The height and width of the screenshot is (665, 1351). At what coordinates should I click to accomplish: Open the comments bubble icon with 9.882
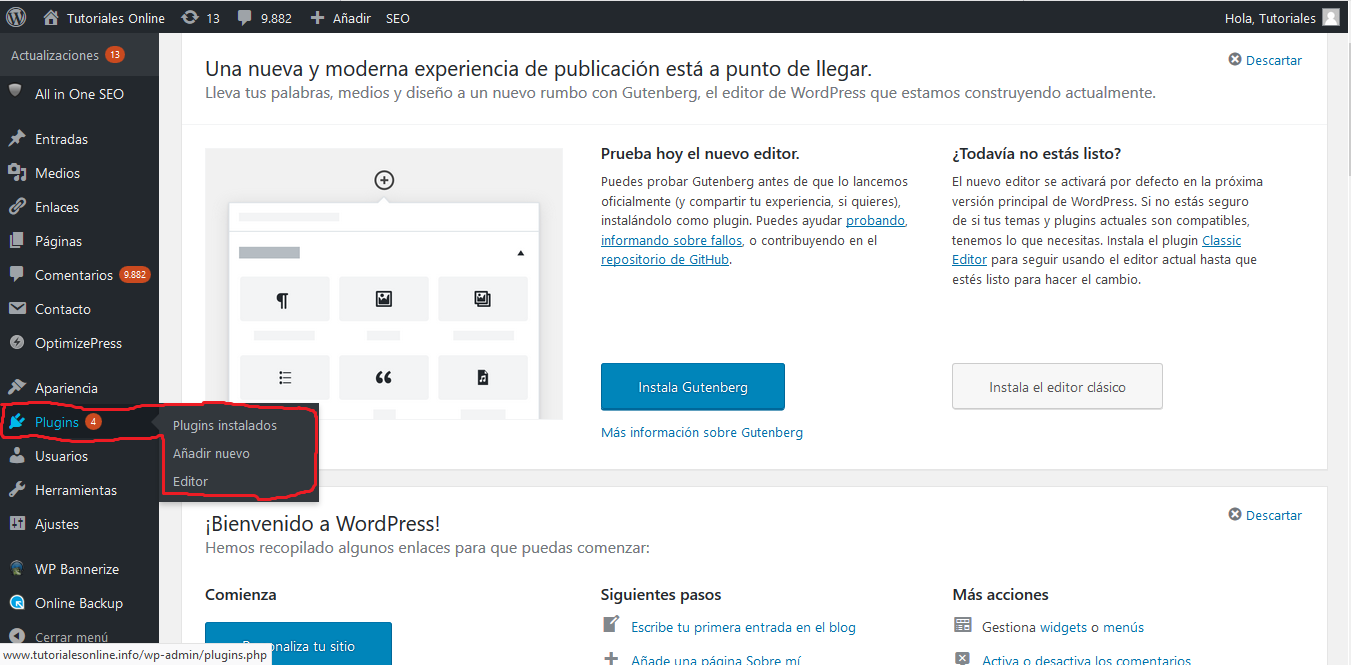245,18
